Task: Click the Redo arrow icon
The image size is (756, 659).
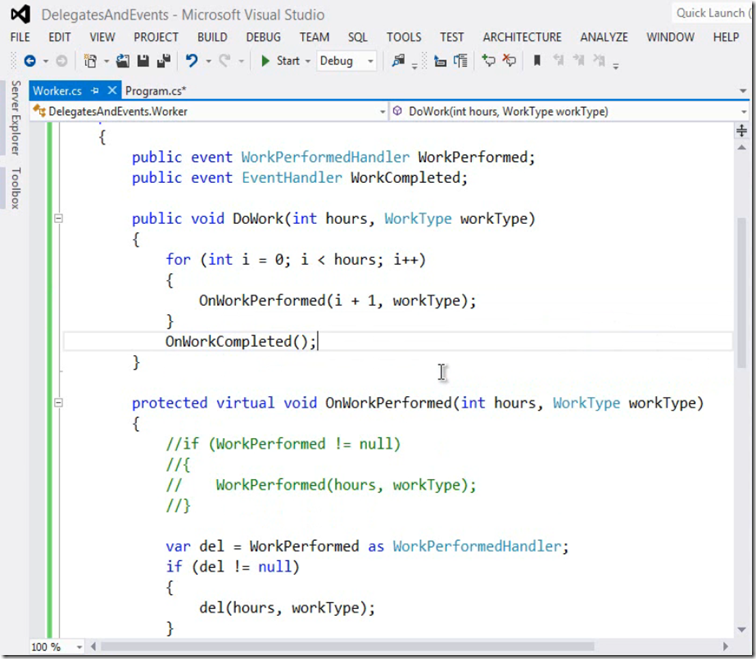Action: (x=225, y=61)
